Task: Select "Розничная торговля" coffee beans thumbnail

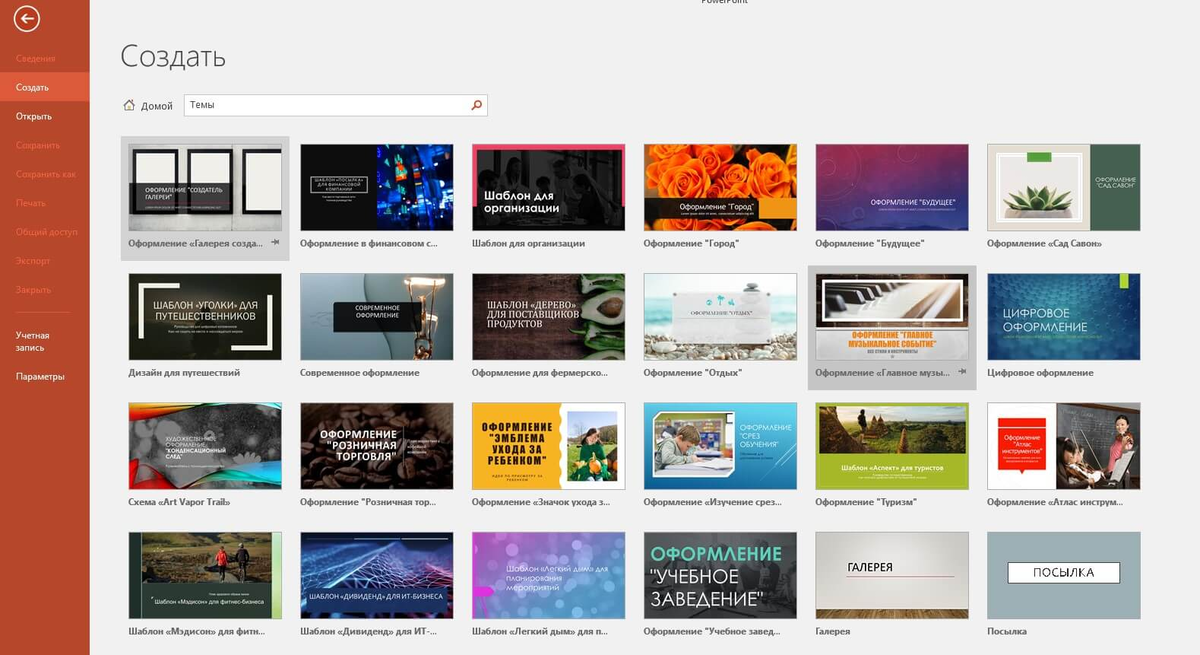Action: coord(377,446)
